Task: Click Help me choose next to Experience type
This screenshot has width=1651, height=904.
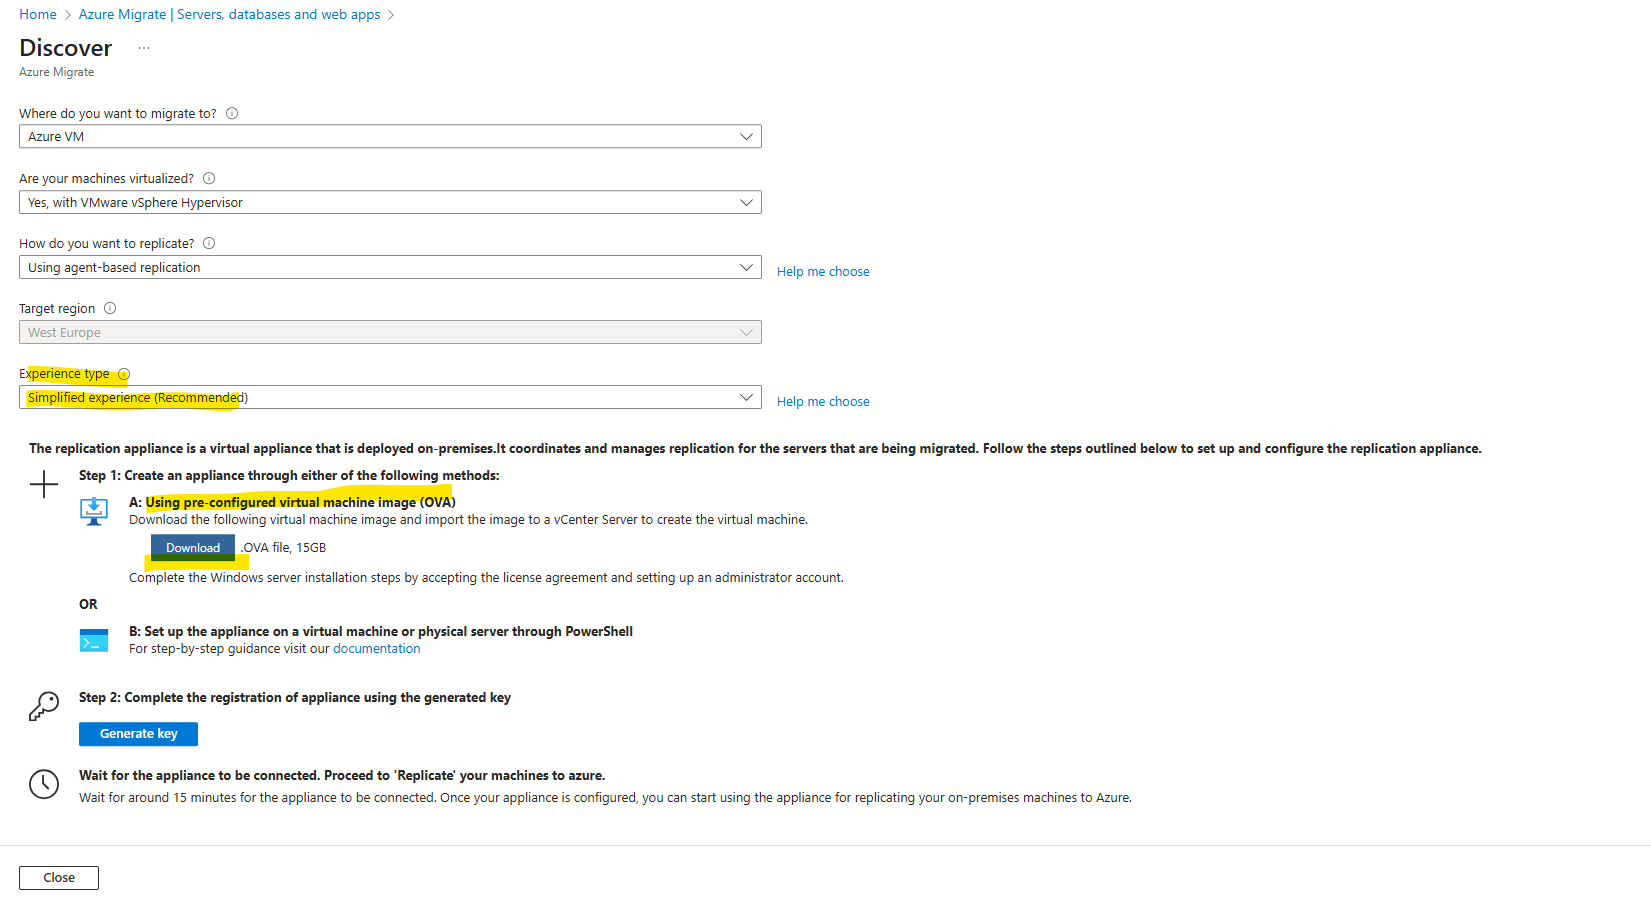Action: 823,401
